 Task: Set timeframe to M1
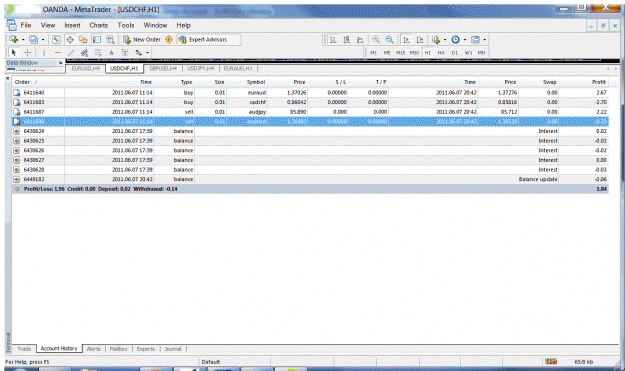tap(373, 53)
